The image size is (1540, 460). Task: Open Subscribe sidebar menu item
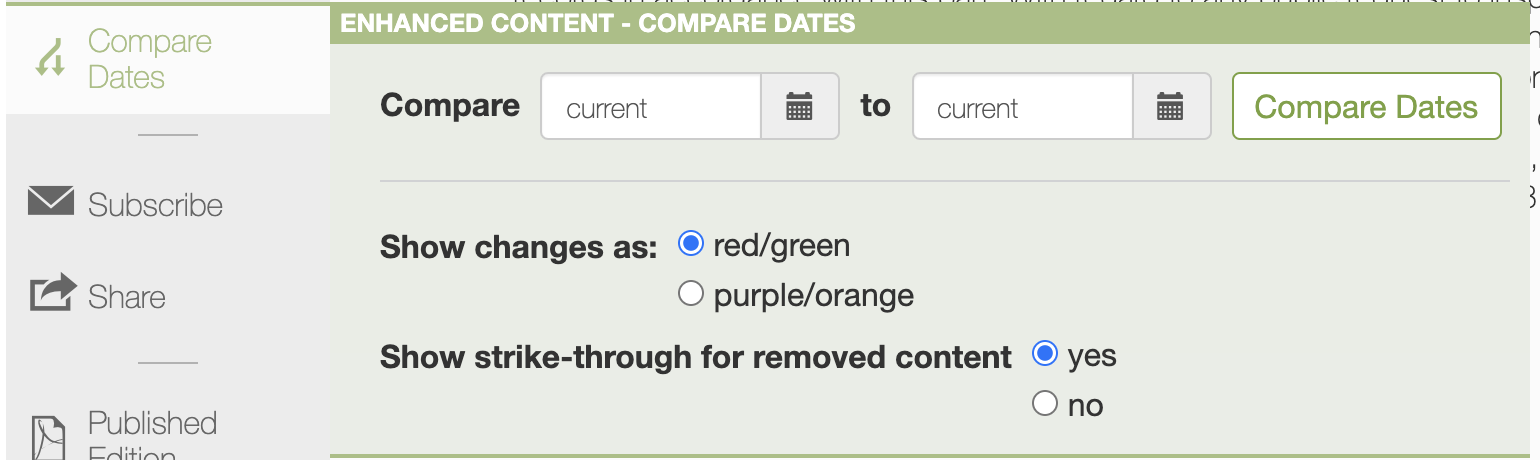(155, 205)
